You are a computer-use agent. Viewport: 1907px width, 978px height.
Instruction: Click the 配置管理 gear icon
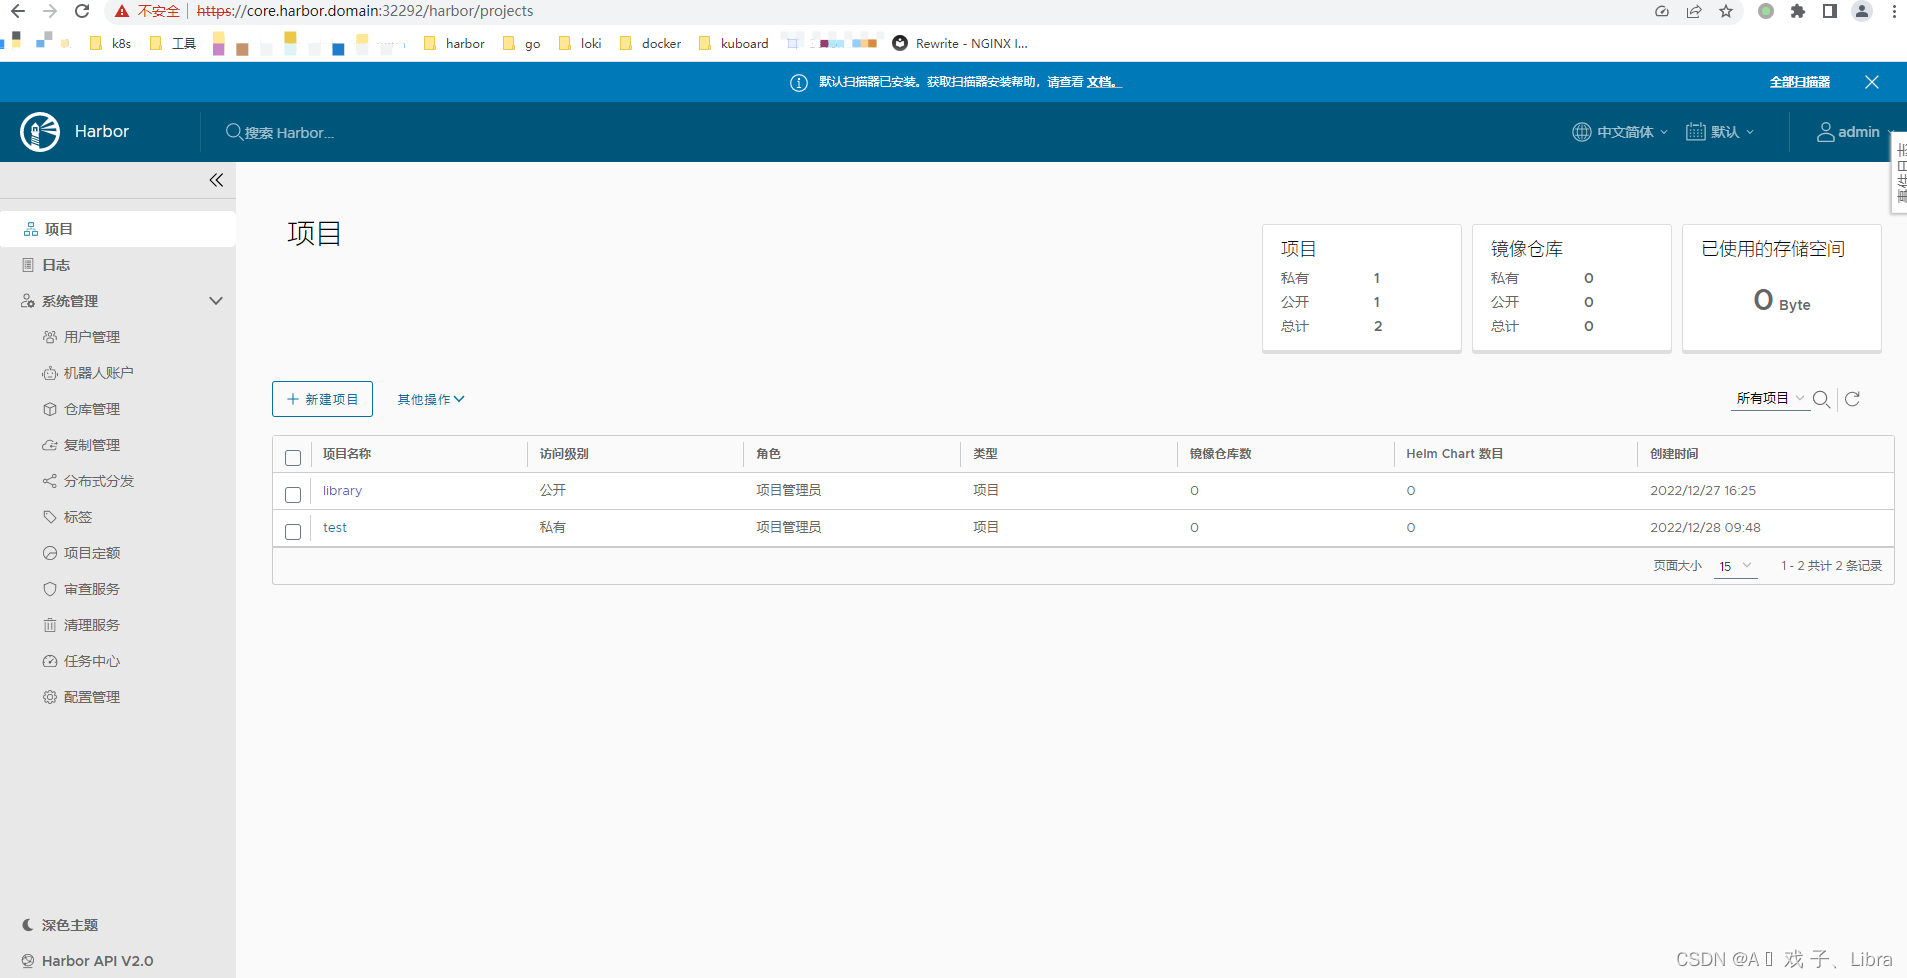pos(50,697)
